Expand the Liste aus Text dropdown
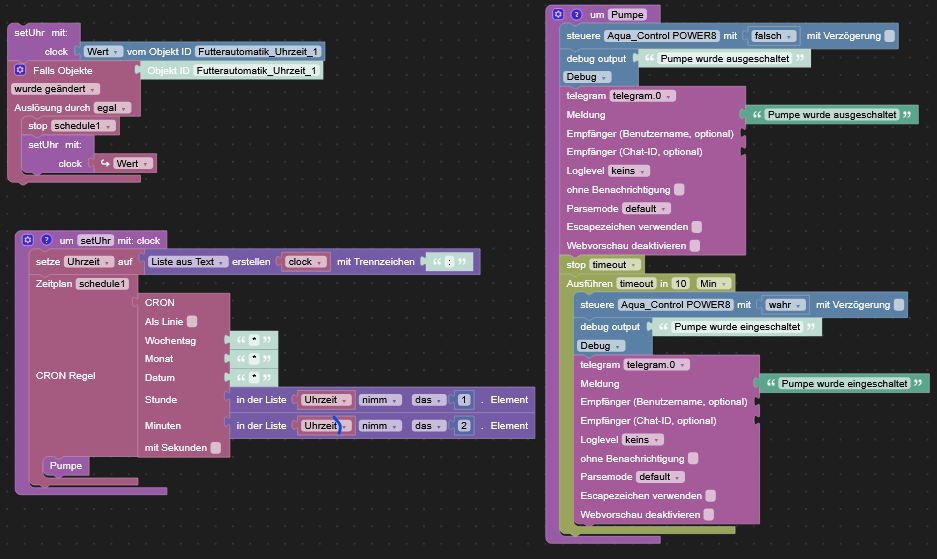The height and width of the screenshot is (559, 937). pos(188,262)
